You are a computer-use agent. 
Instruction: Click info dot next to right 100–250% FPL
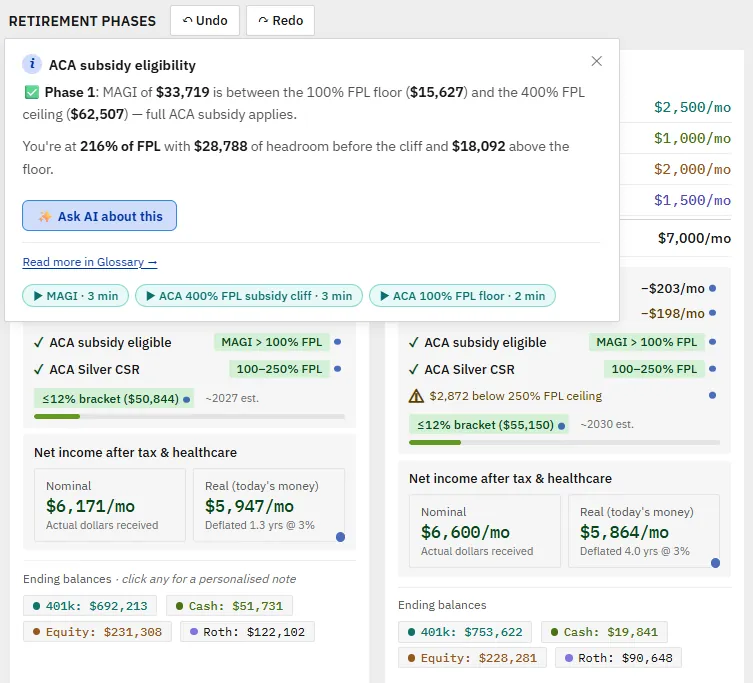click(x=713, y=369)
